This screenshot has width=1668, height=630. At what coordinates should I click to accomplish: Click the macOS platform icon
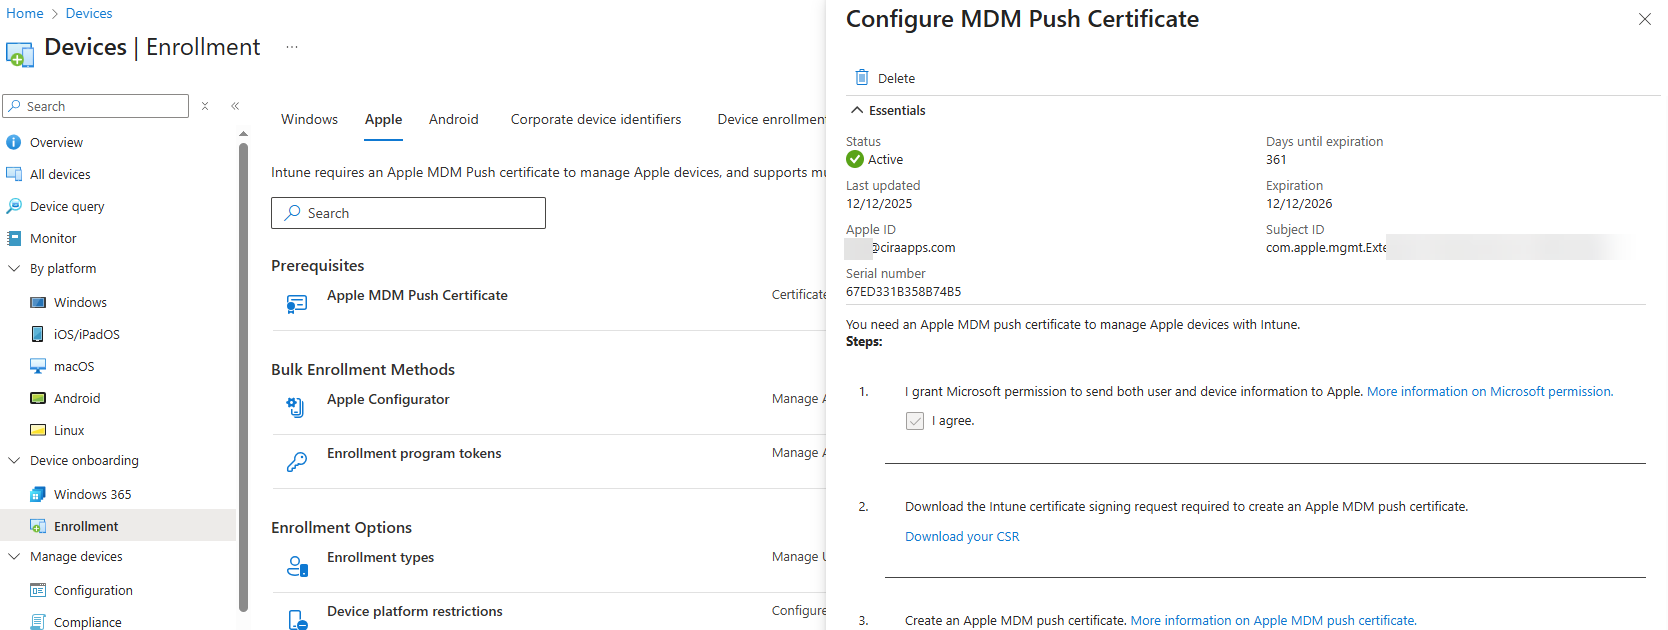point(38,366)
